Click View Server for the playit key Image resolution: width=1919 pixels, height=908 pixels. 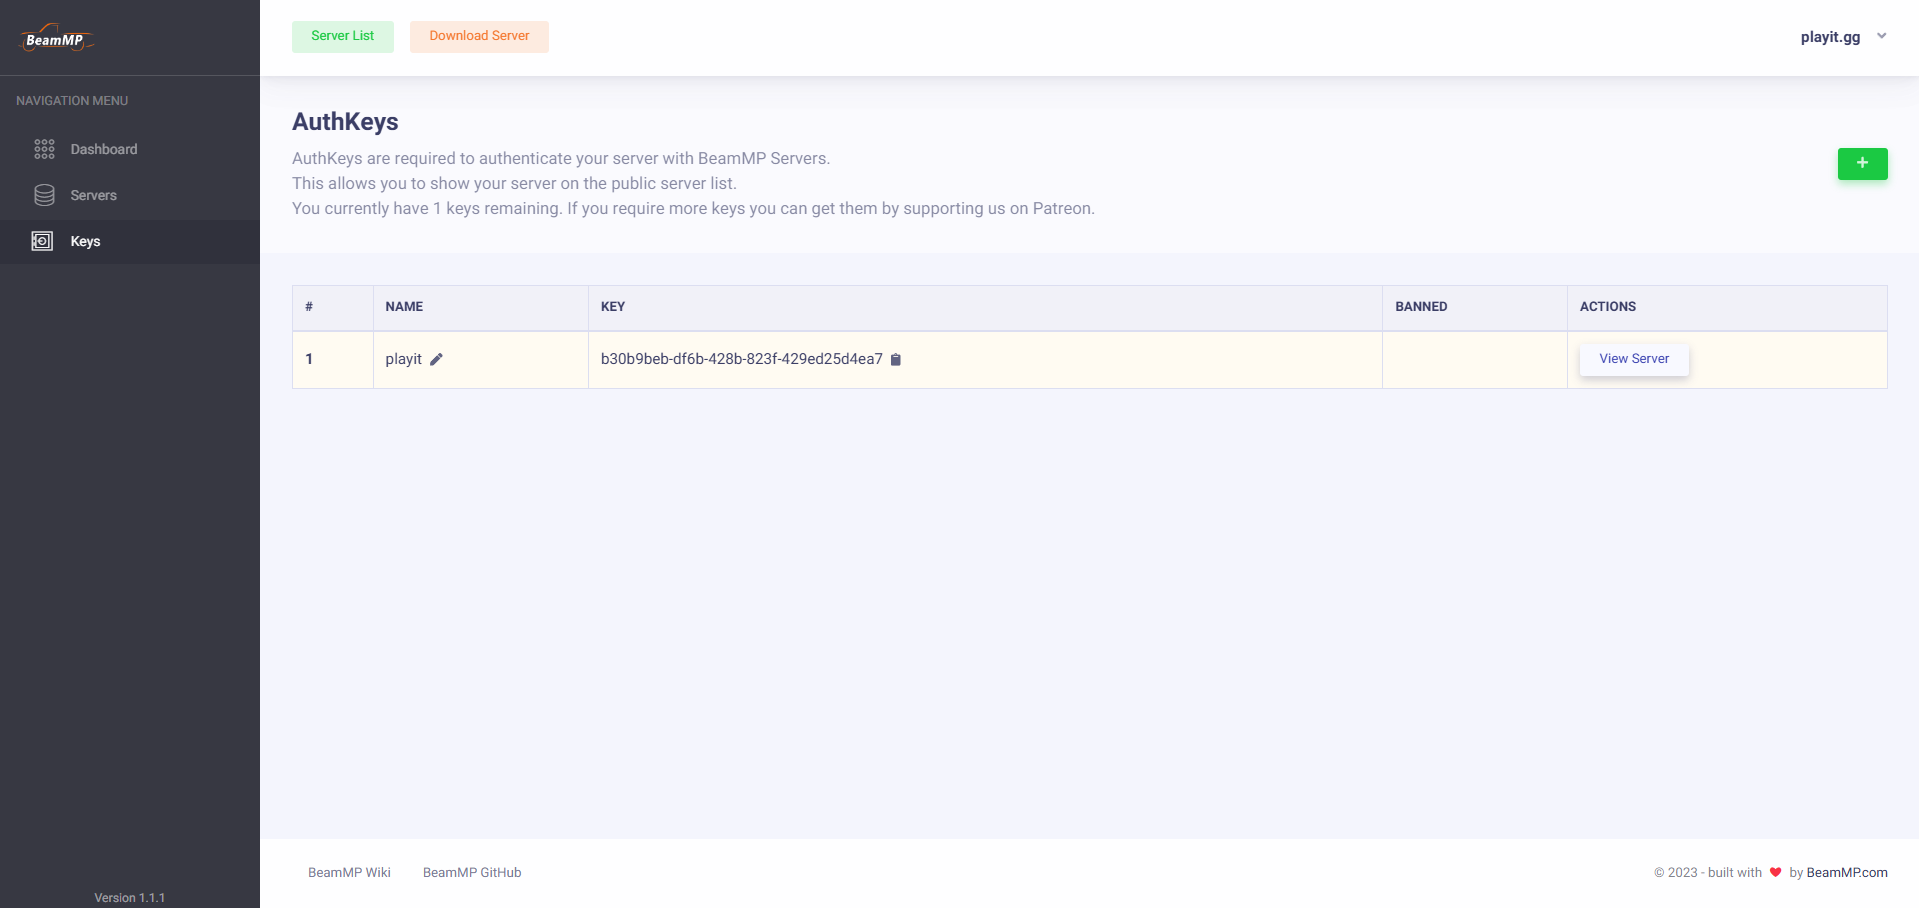[1633, 359]
